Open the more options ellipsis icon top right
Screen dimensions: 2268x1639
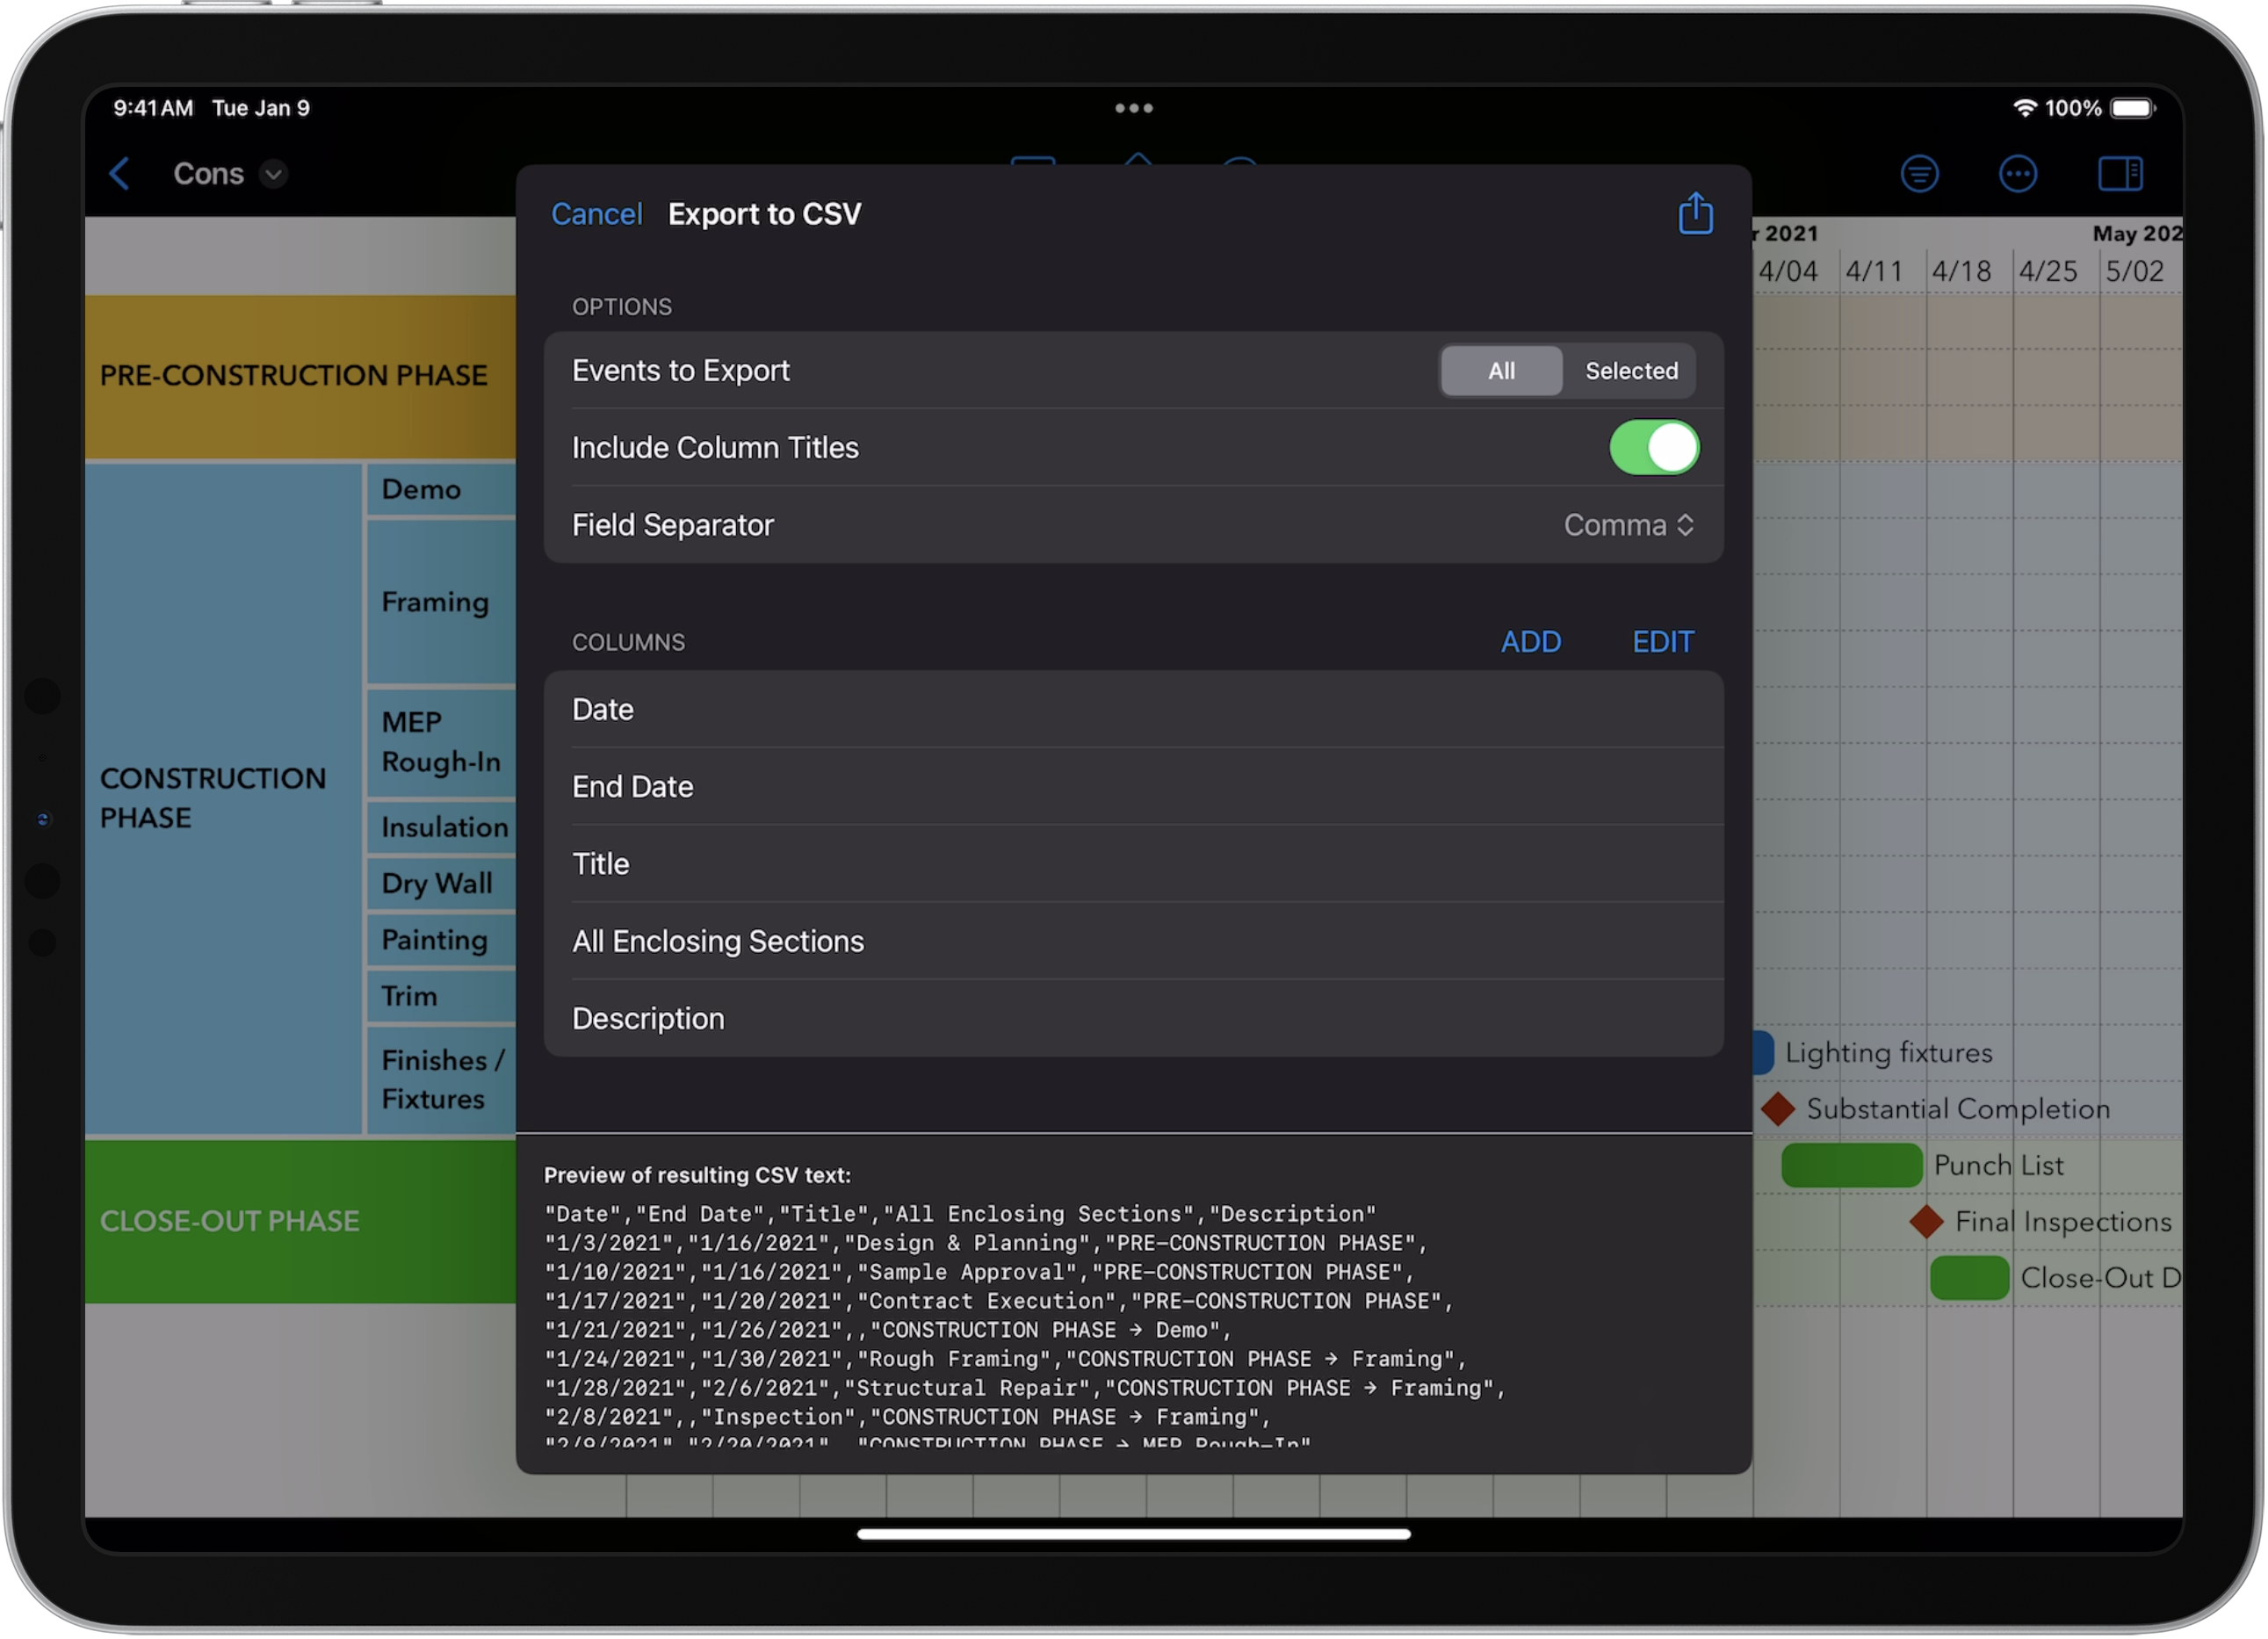(2018, 173)
